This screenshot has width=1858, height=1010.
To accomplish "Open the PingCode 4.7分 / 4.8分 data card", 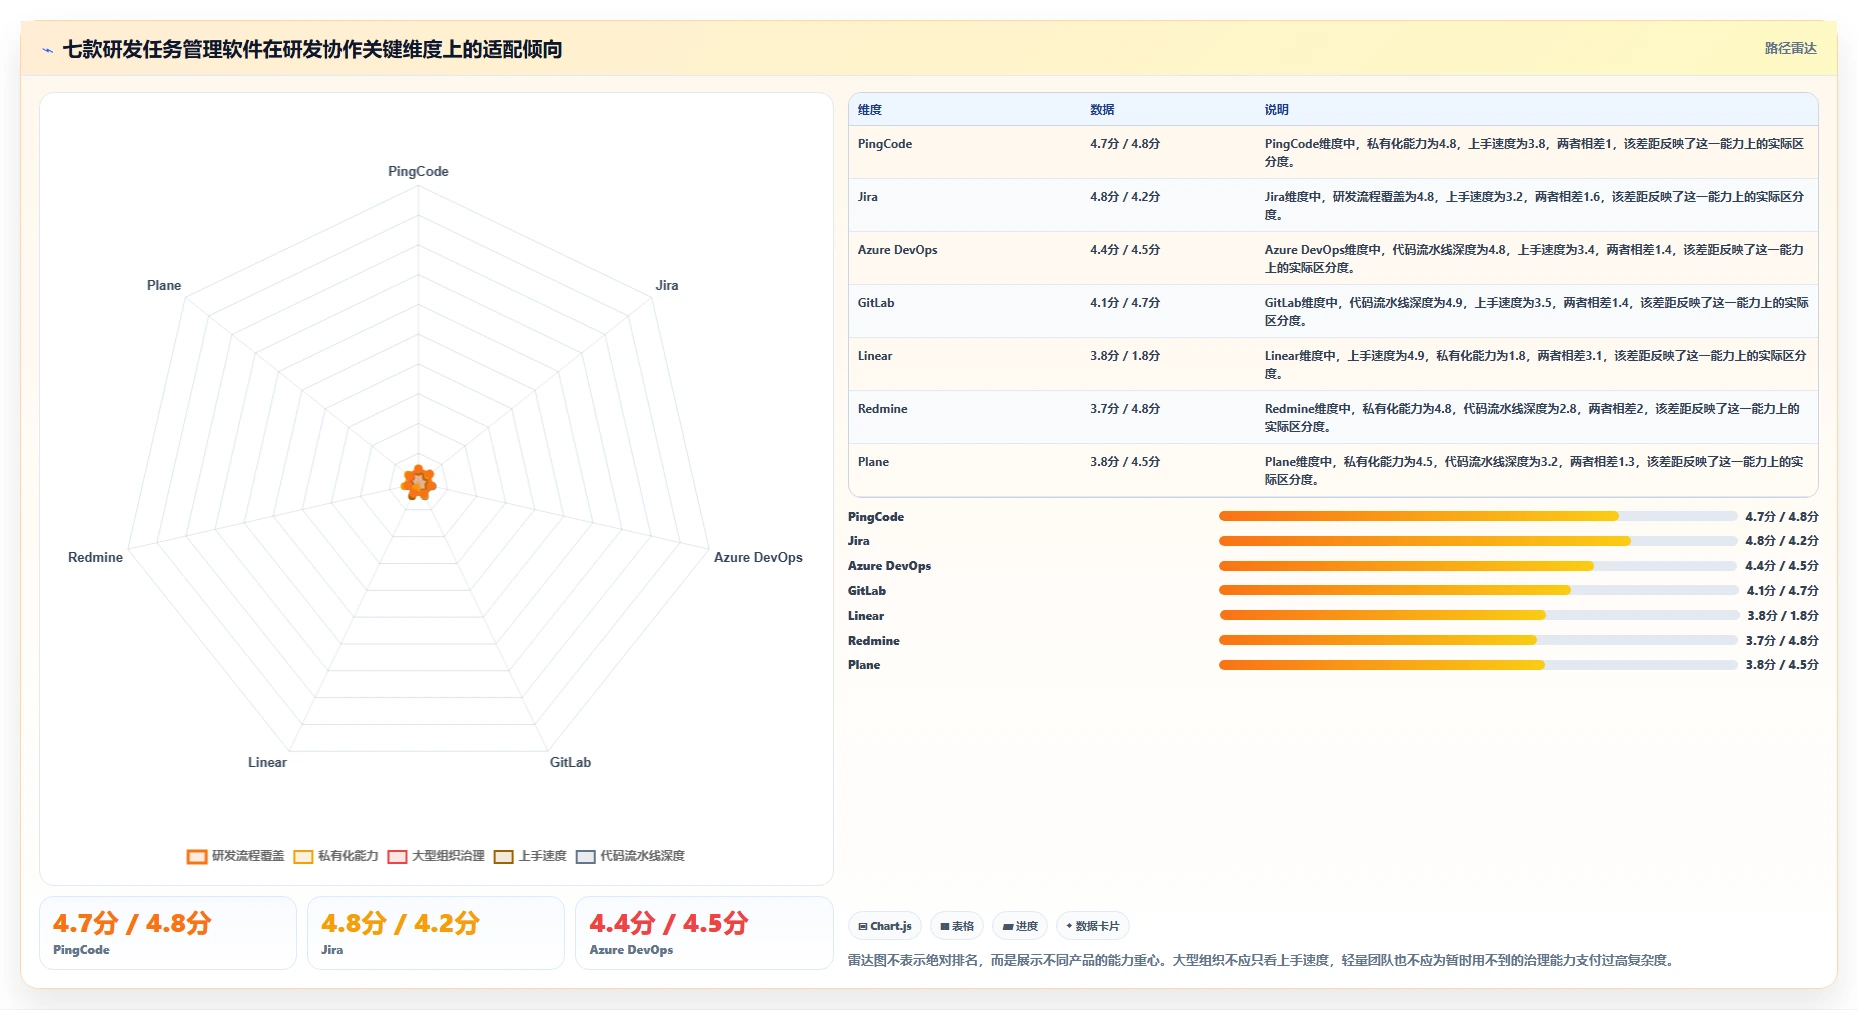I will point(168,933).
